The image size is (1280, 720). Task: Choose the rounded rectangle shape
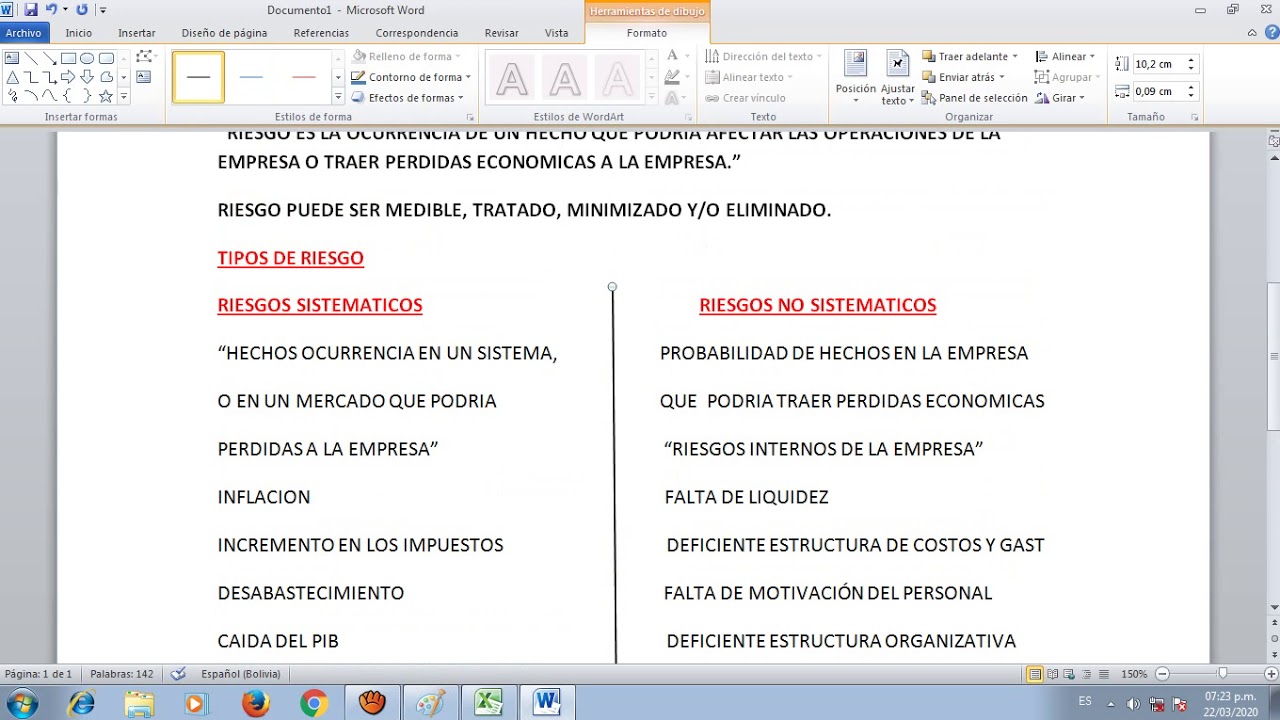pos(106,58)
